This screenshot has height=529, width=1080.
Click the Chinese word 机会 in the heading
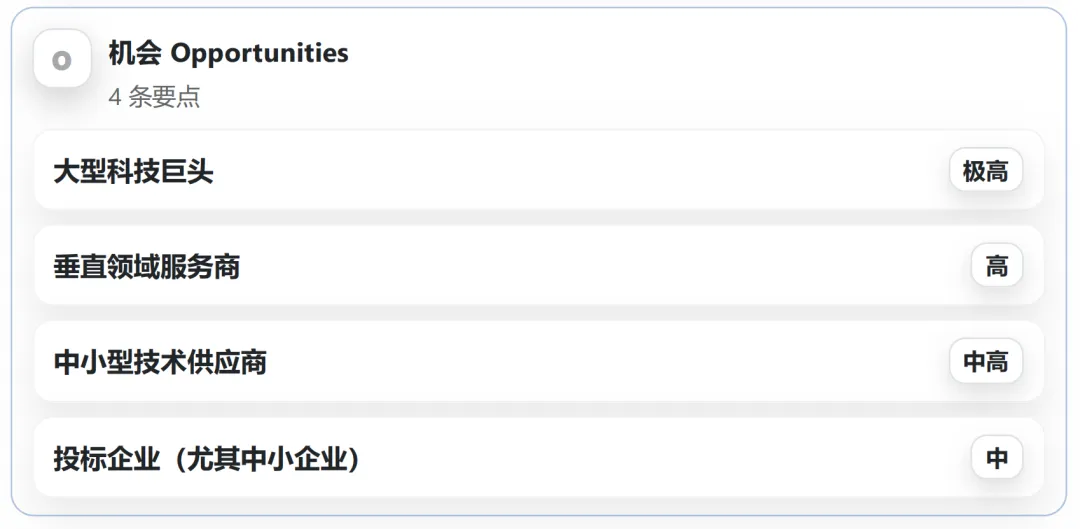[135, 53]
